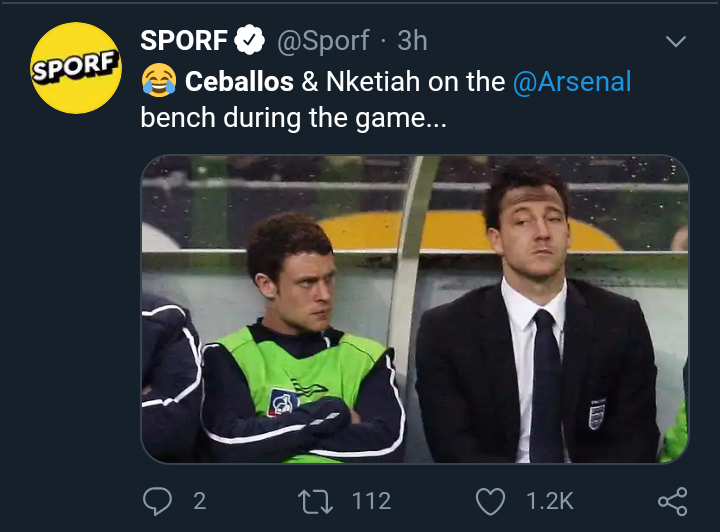The image size is (720, 532).
Task: Click the retweet count of 112
Action: tap(370, 501)
